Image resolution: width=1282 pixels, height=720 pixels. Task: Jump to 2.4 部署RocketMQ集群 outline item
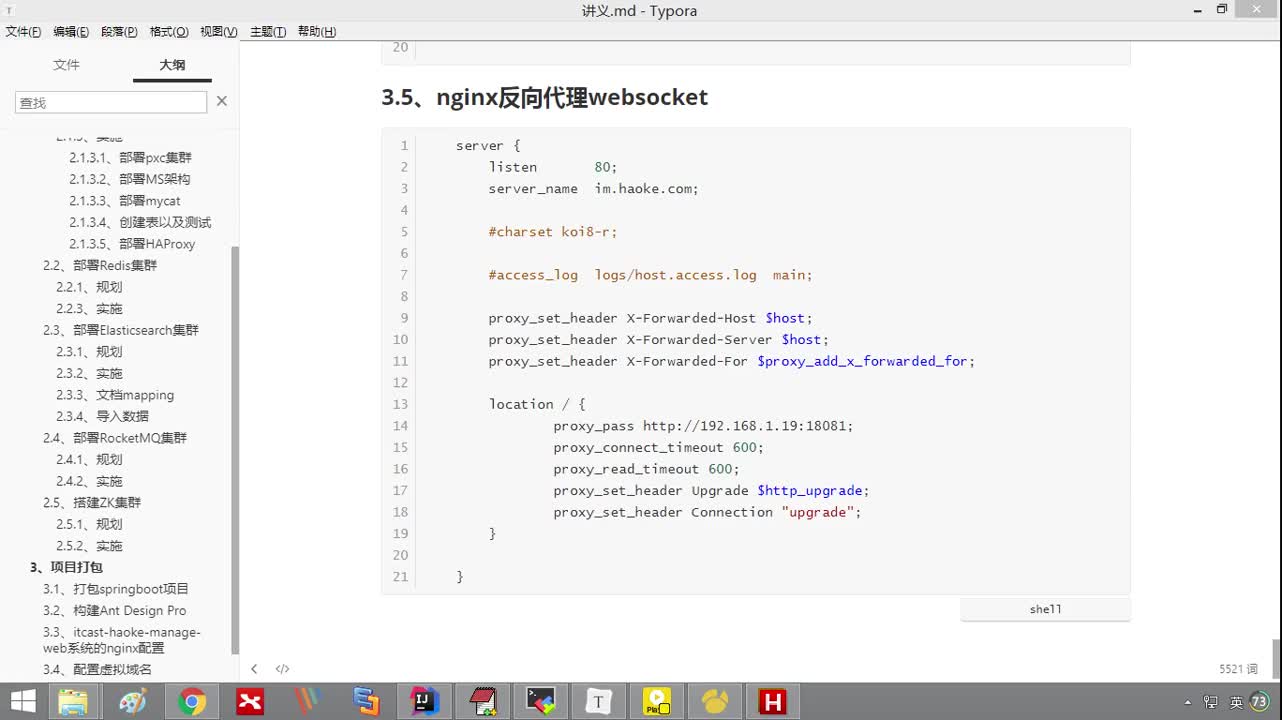[115, 438]
